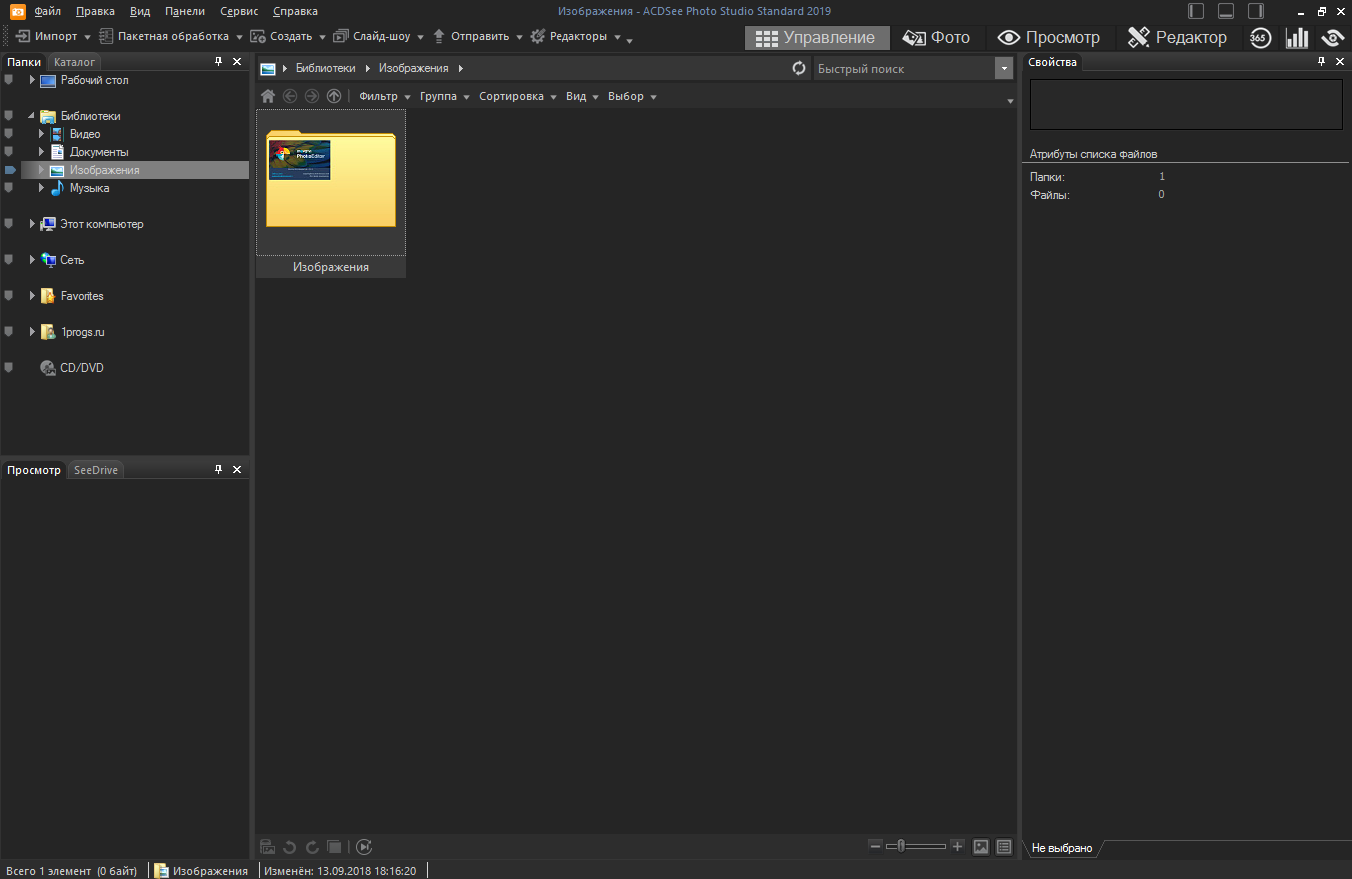Expand the Документы library node
Viewport: 1352px width, 879px height.
(x=42, y=152)
